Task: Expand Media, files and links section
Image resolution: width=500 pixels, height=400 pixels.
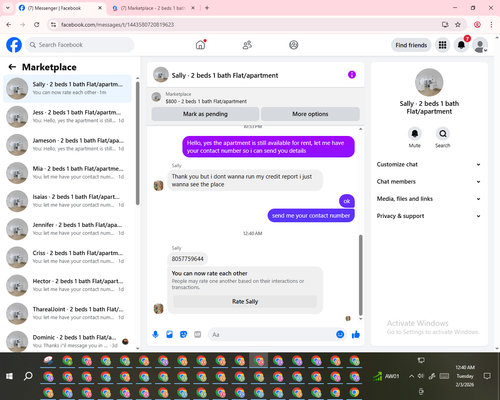Action: [429, 199]
